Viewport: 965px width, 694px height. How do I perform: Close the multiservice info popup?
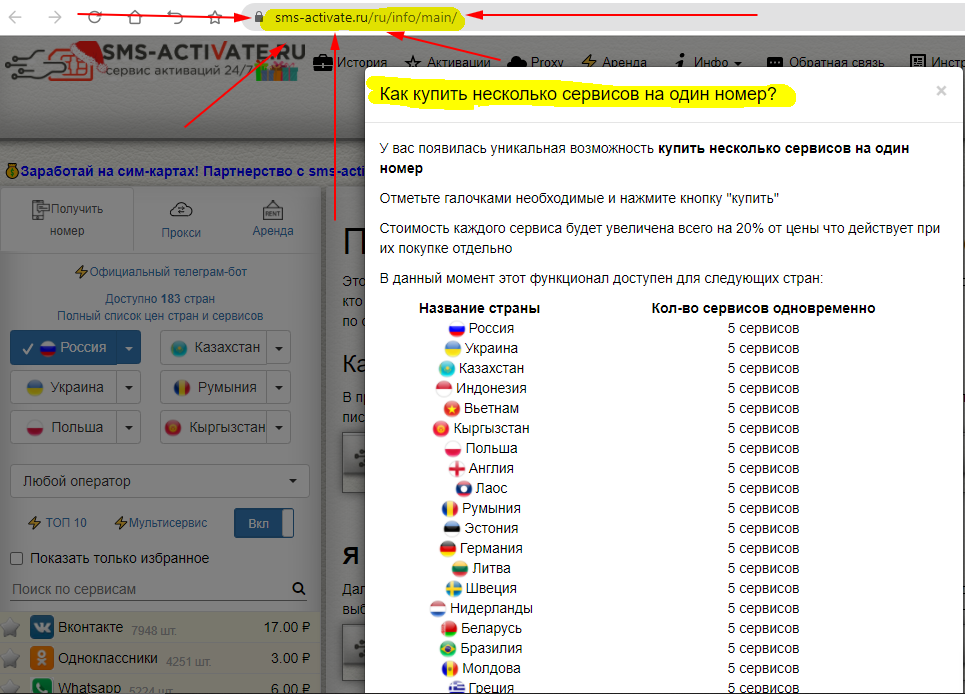coord(941,91)
